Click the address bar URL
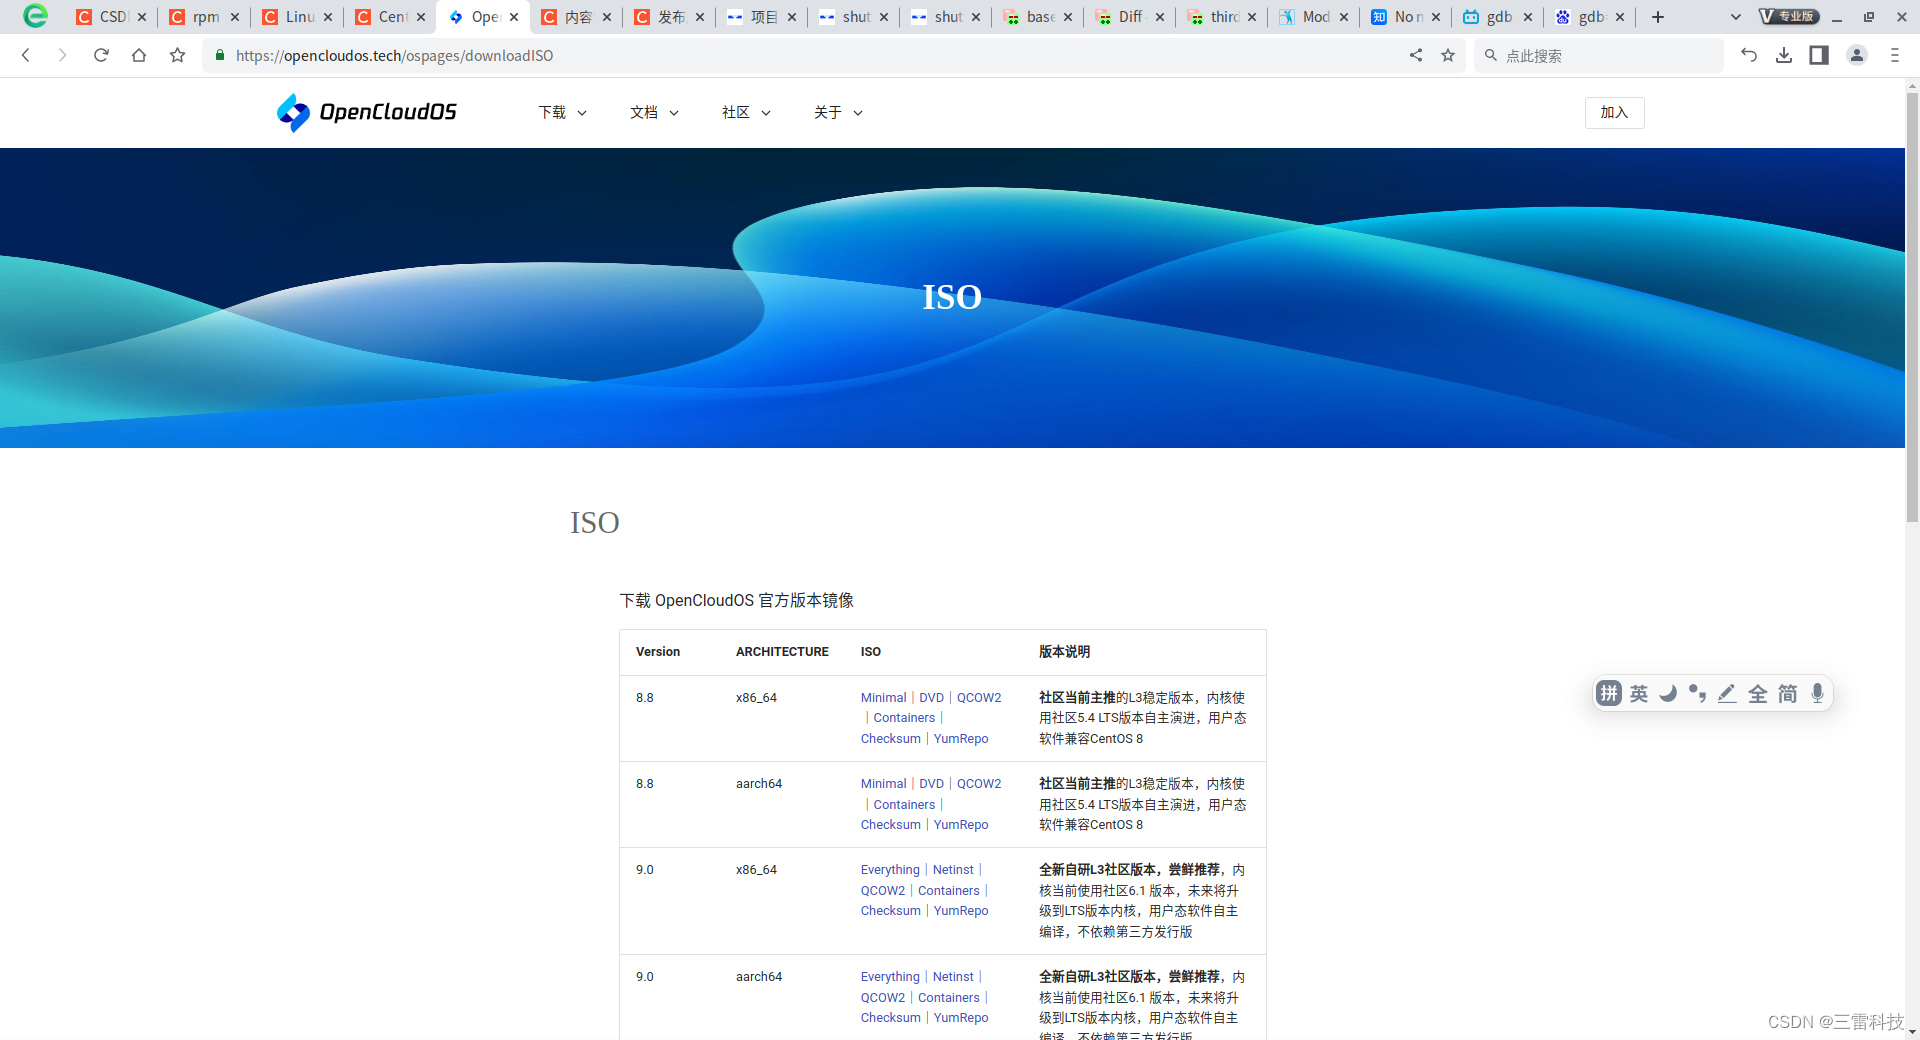The image size is (1920, 1040). click(394, 55)
